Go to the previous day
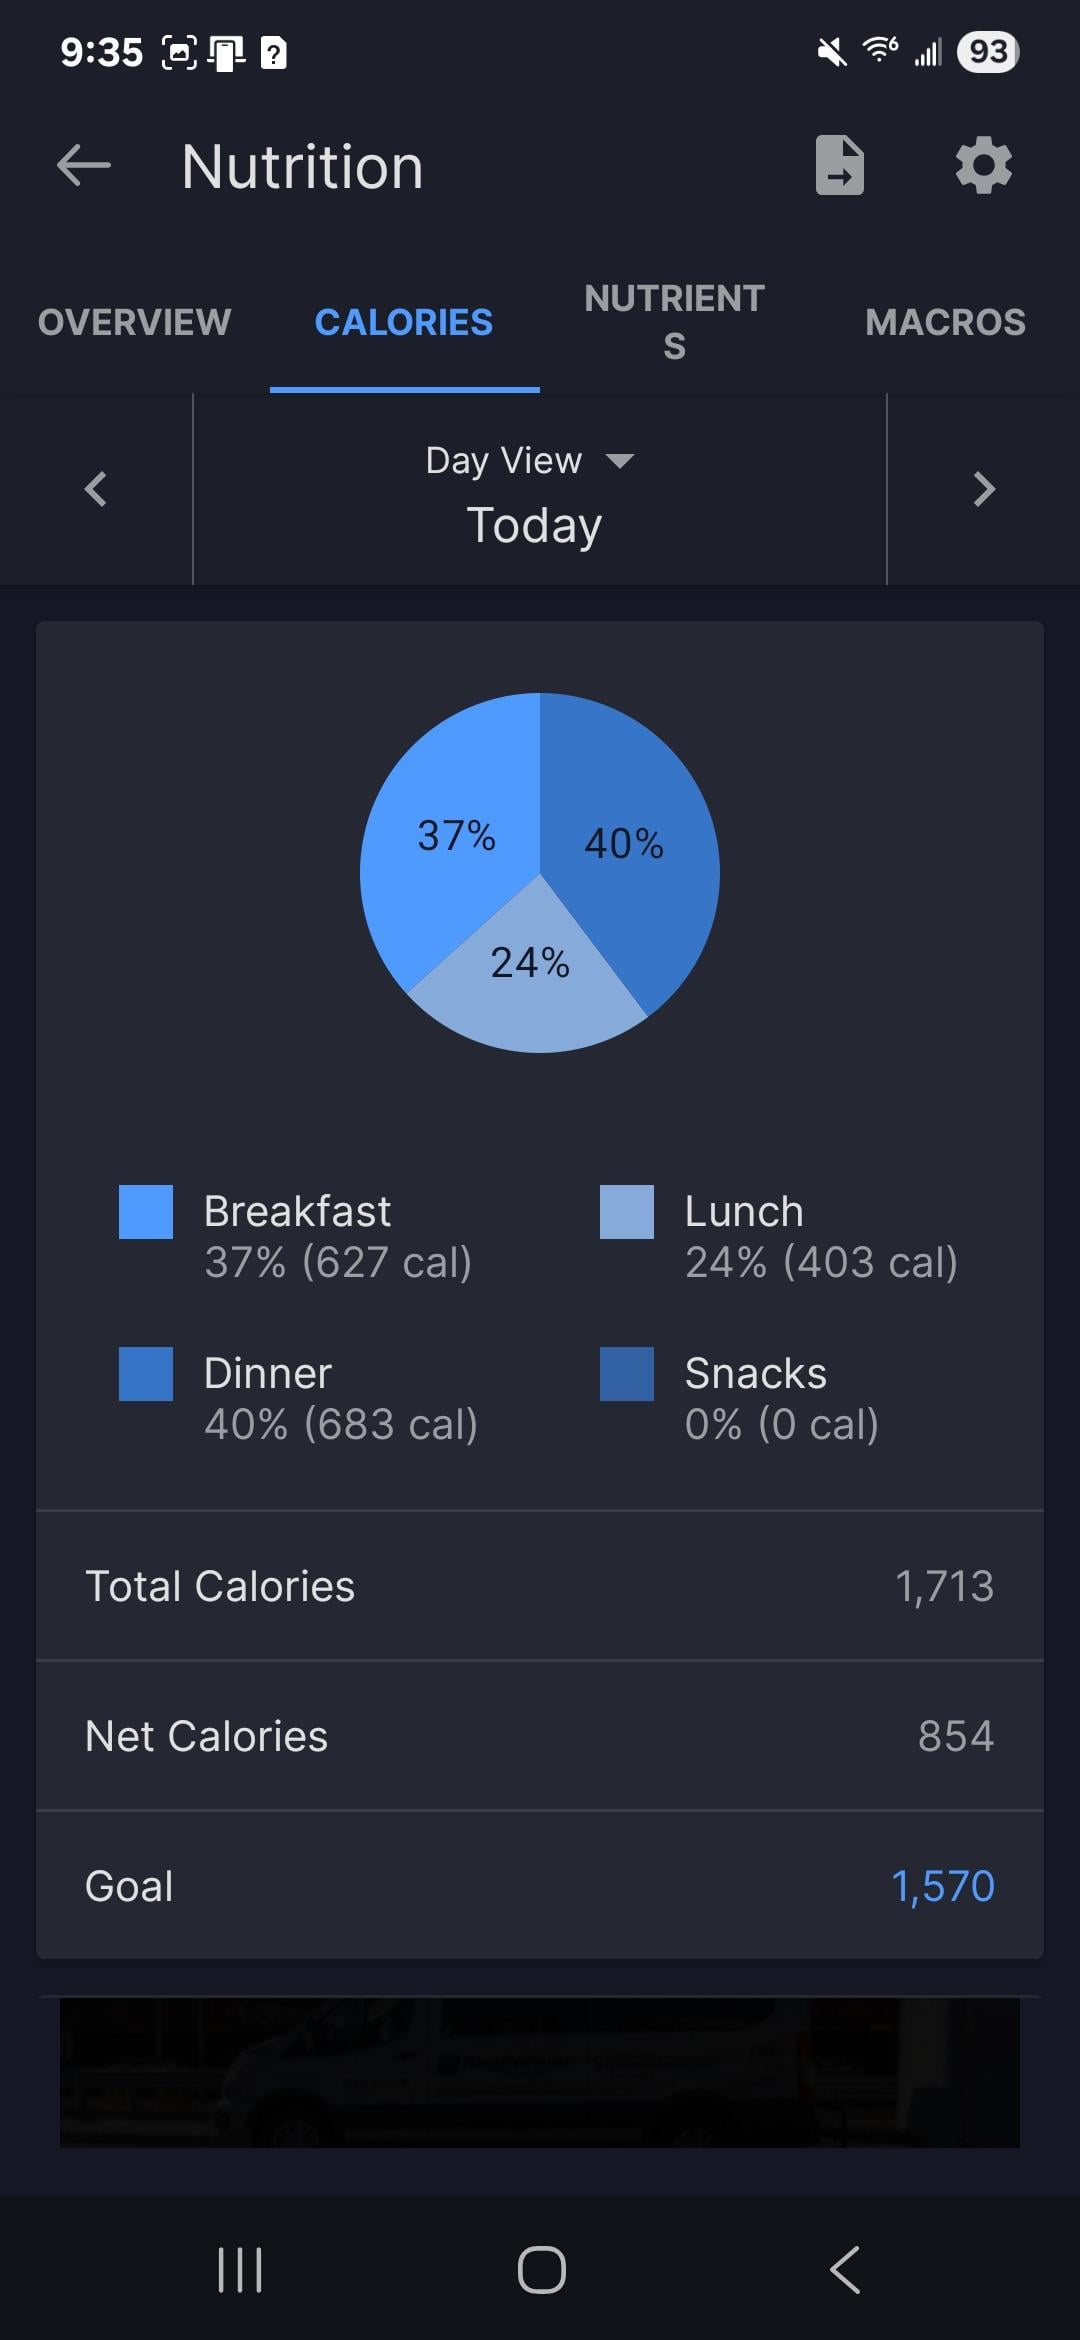This screenshot has width=1080, height=2340. [96, 489]
